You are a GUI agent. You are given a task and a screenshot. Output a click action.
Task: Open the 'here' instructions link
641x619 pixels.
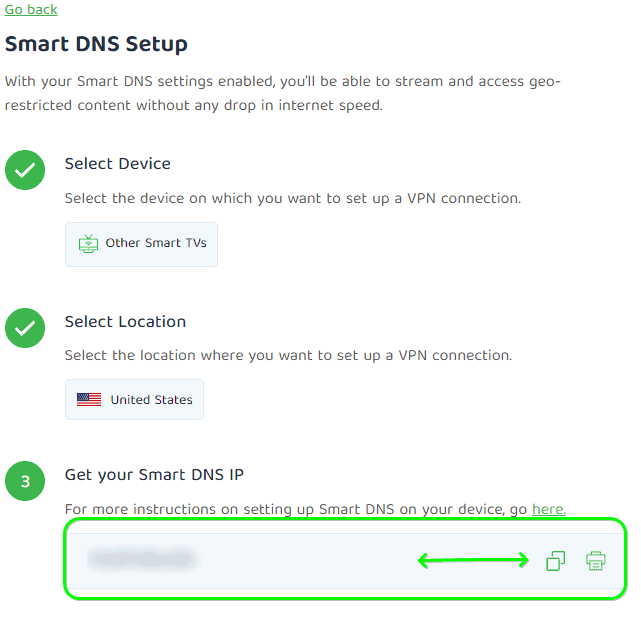(x=548, y=509)
